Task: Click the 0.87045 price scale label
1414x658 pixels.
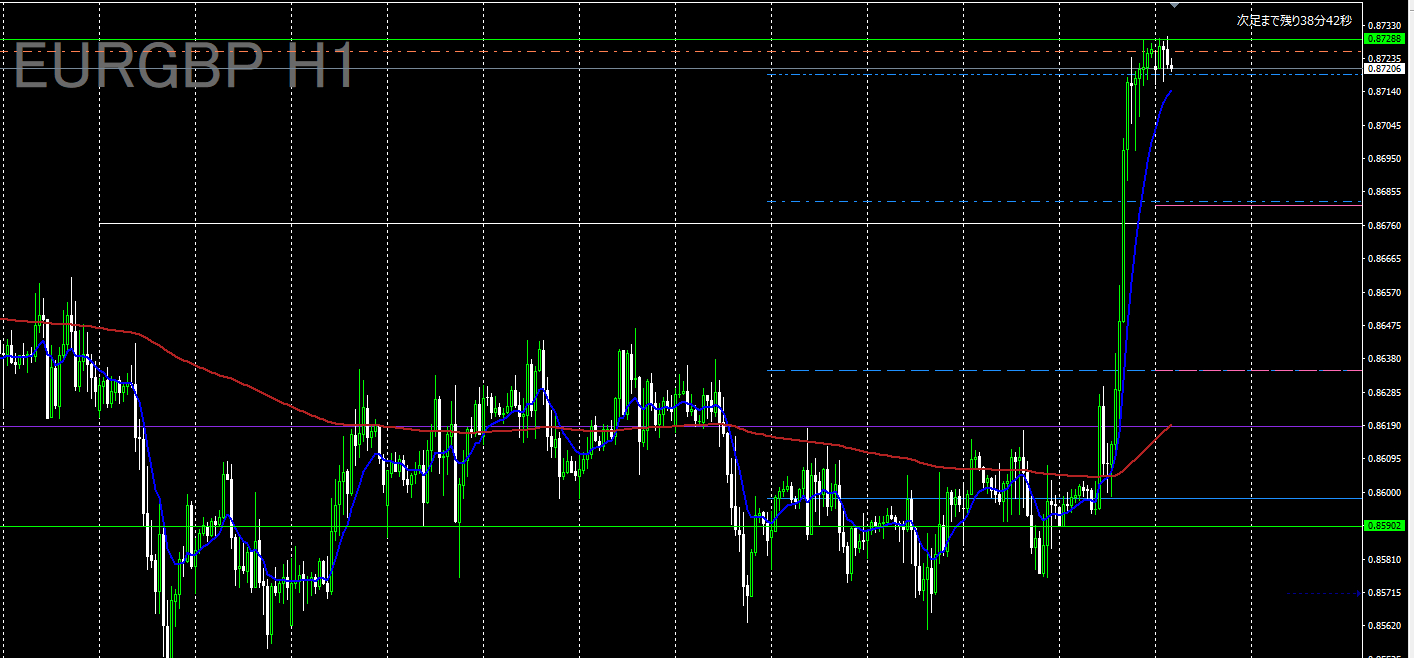Action: 1385,126
